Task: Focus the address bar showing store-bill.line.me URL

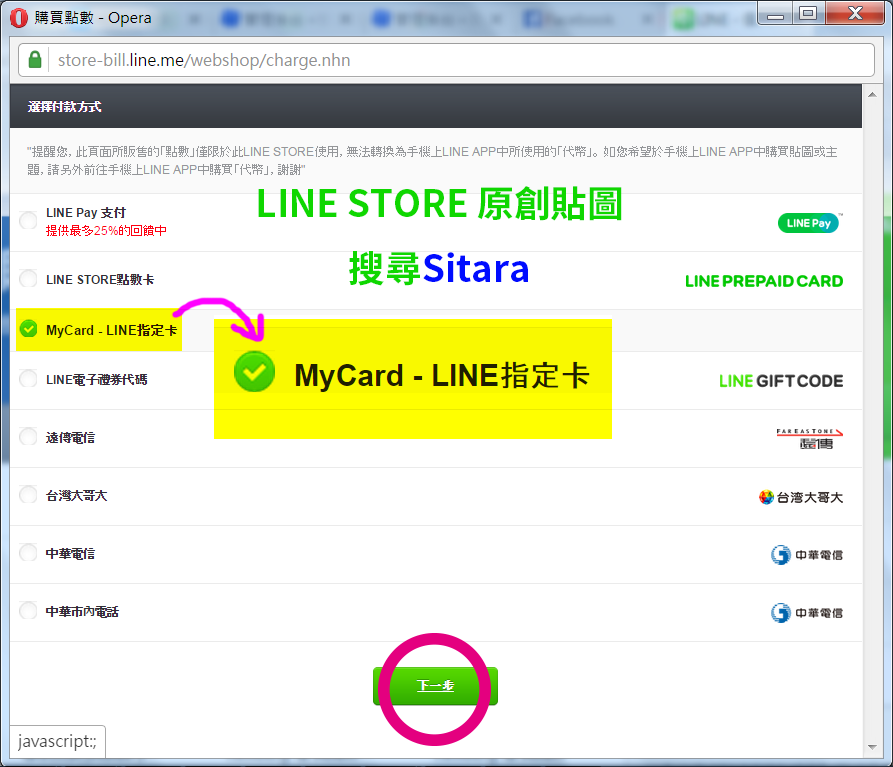Action: 446,60
